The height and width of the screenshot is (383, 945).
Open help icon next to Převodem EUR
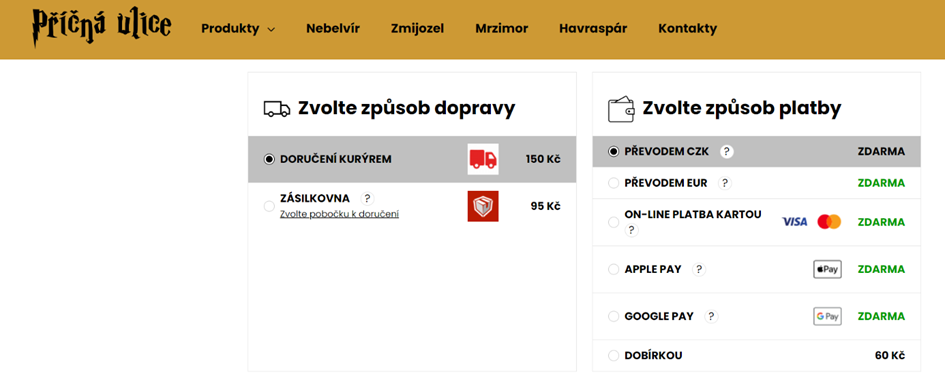click(x=724, y=183)
